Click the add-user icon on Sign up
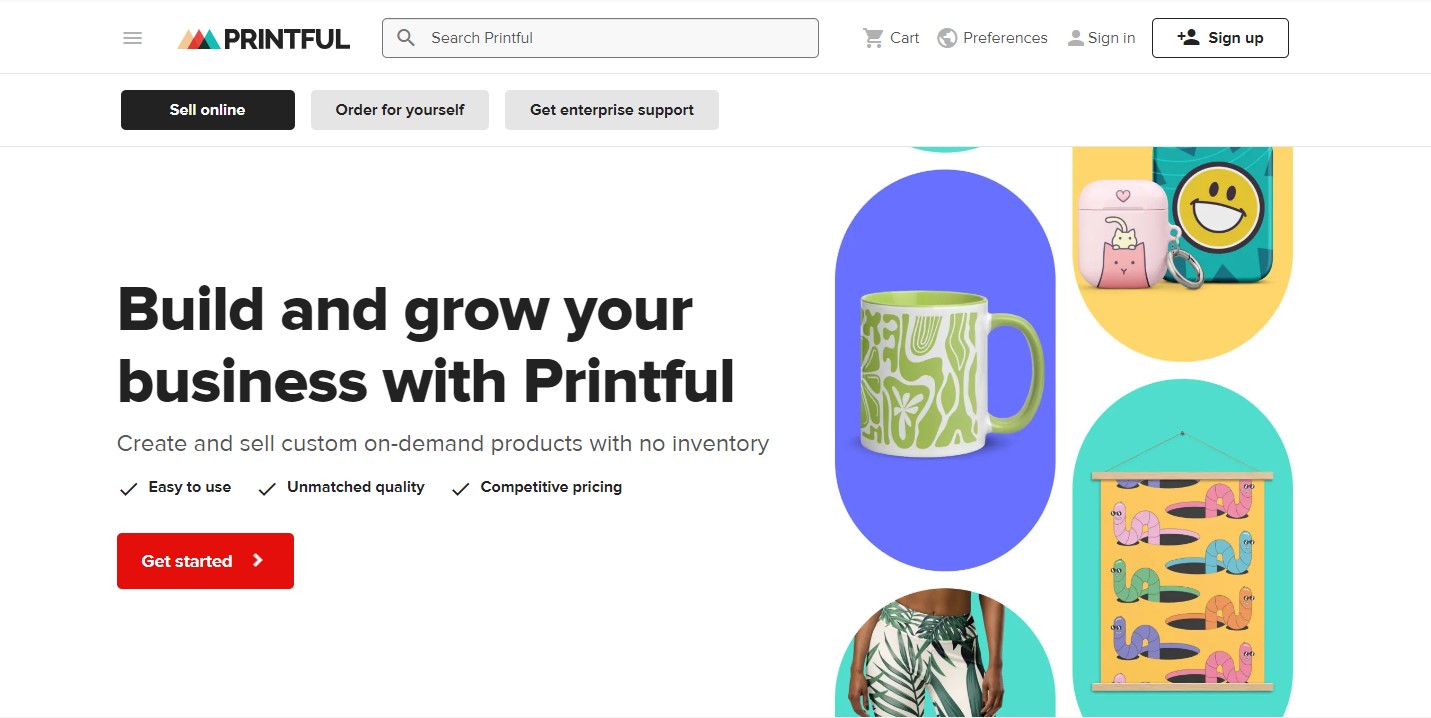Image resolution: width=1431 pixels, height=718 pixels. point(1188,38)
